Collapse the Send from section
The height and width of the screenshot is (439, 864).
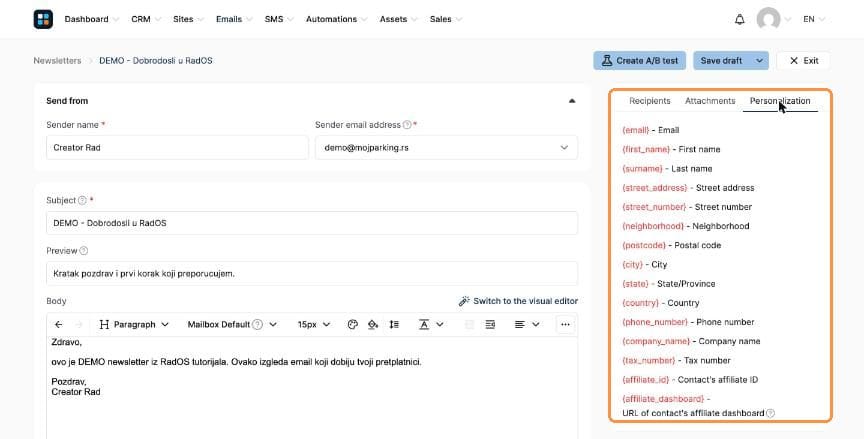pyautogui.click(x=571, y=101)
